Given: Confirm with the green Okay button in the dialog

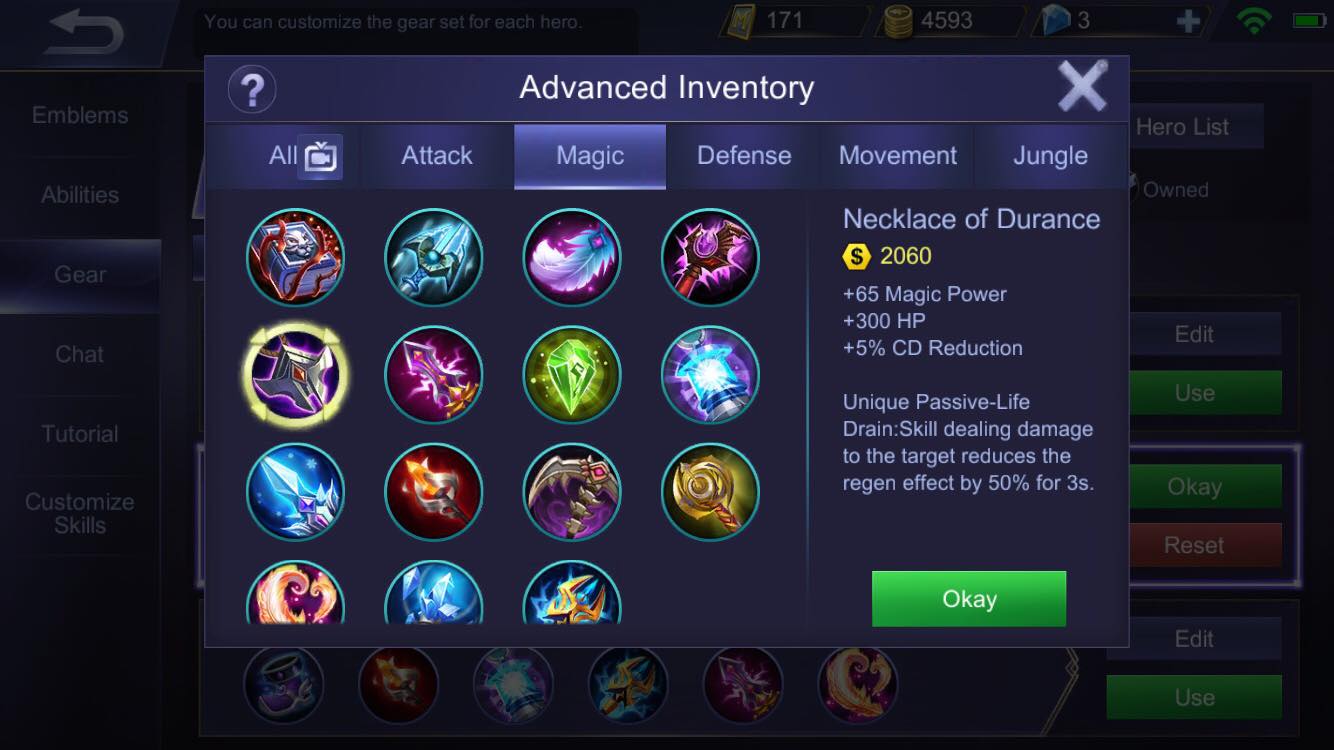Looking at the screenshot, I should (969, 599).
